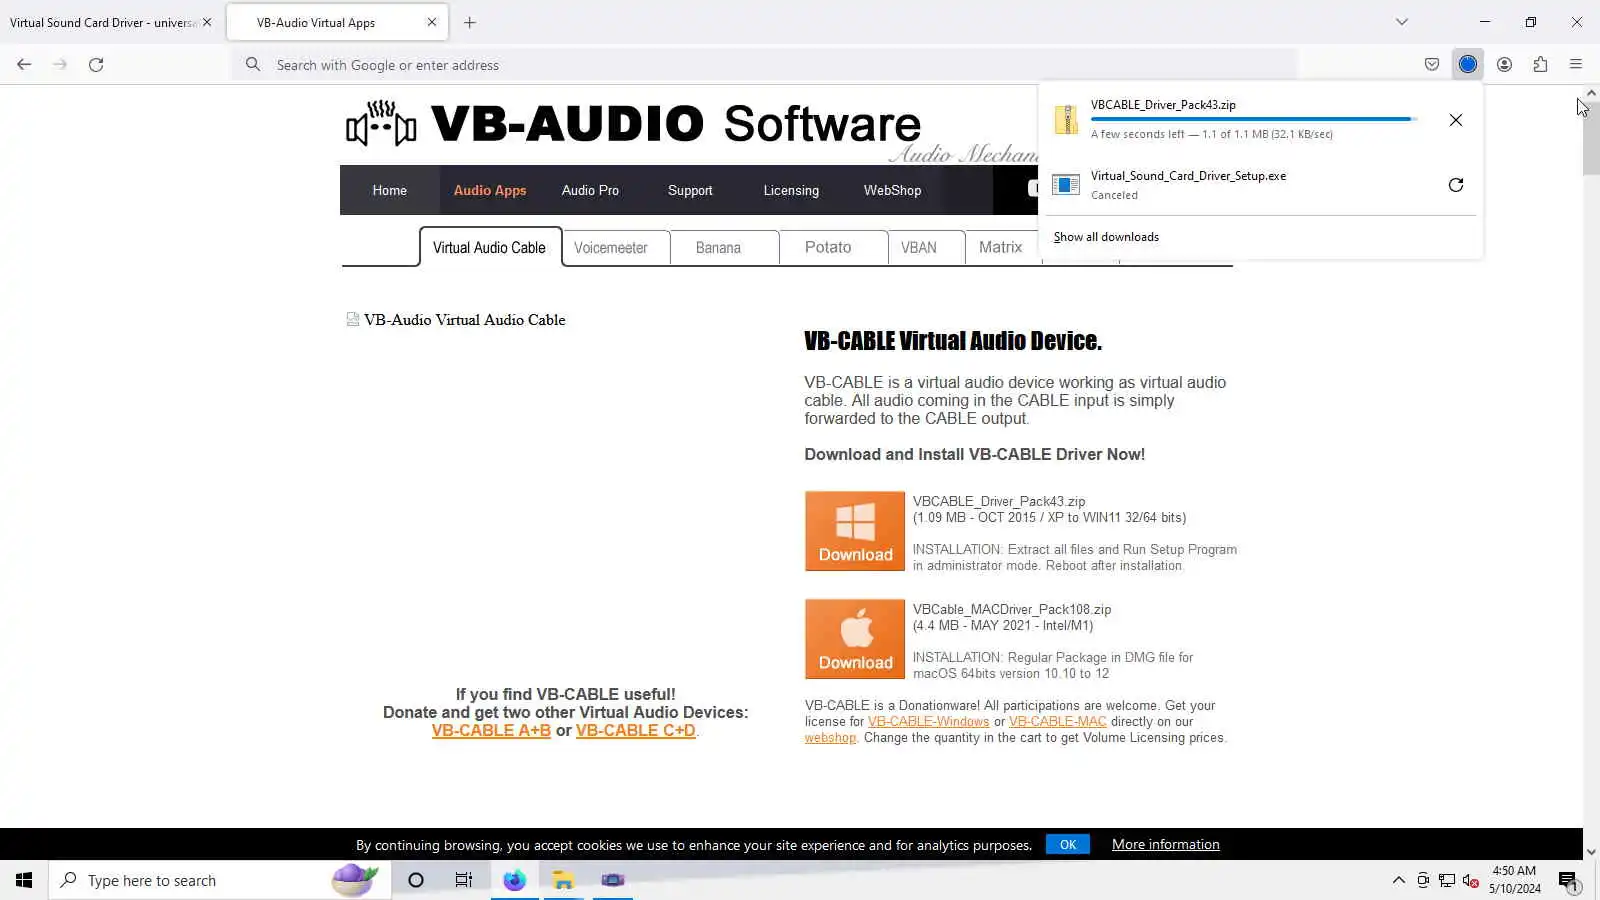Open the Audio Pro menu
Screen dimensions: 1600x900
coord(590,190)
